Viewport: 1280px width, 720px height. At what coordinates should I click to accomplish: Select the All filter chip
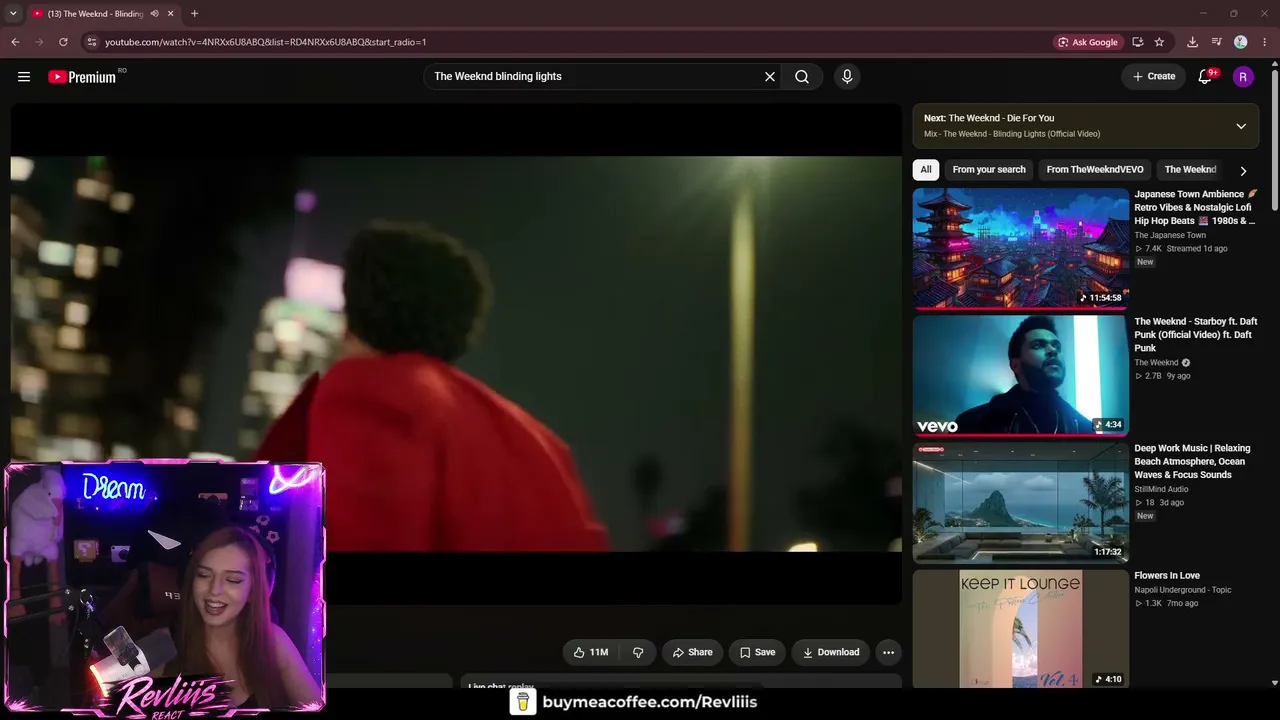pyautogui.click(x=926, y=170)
